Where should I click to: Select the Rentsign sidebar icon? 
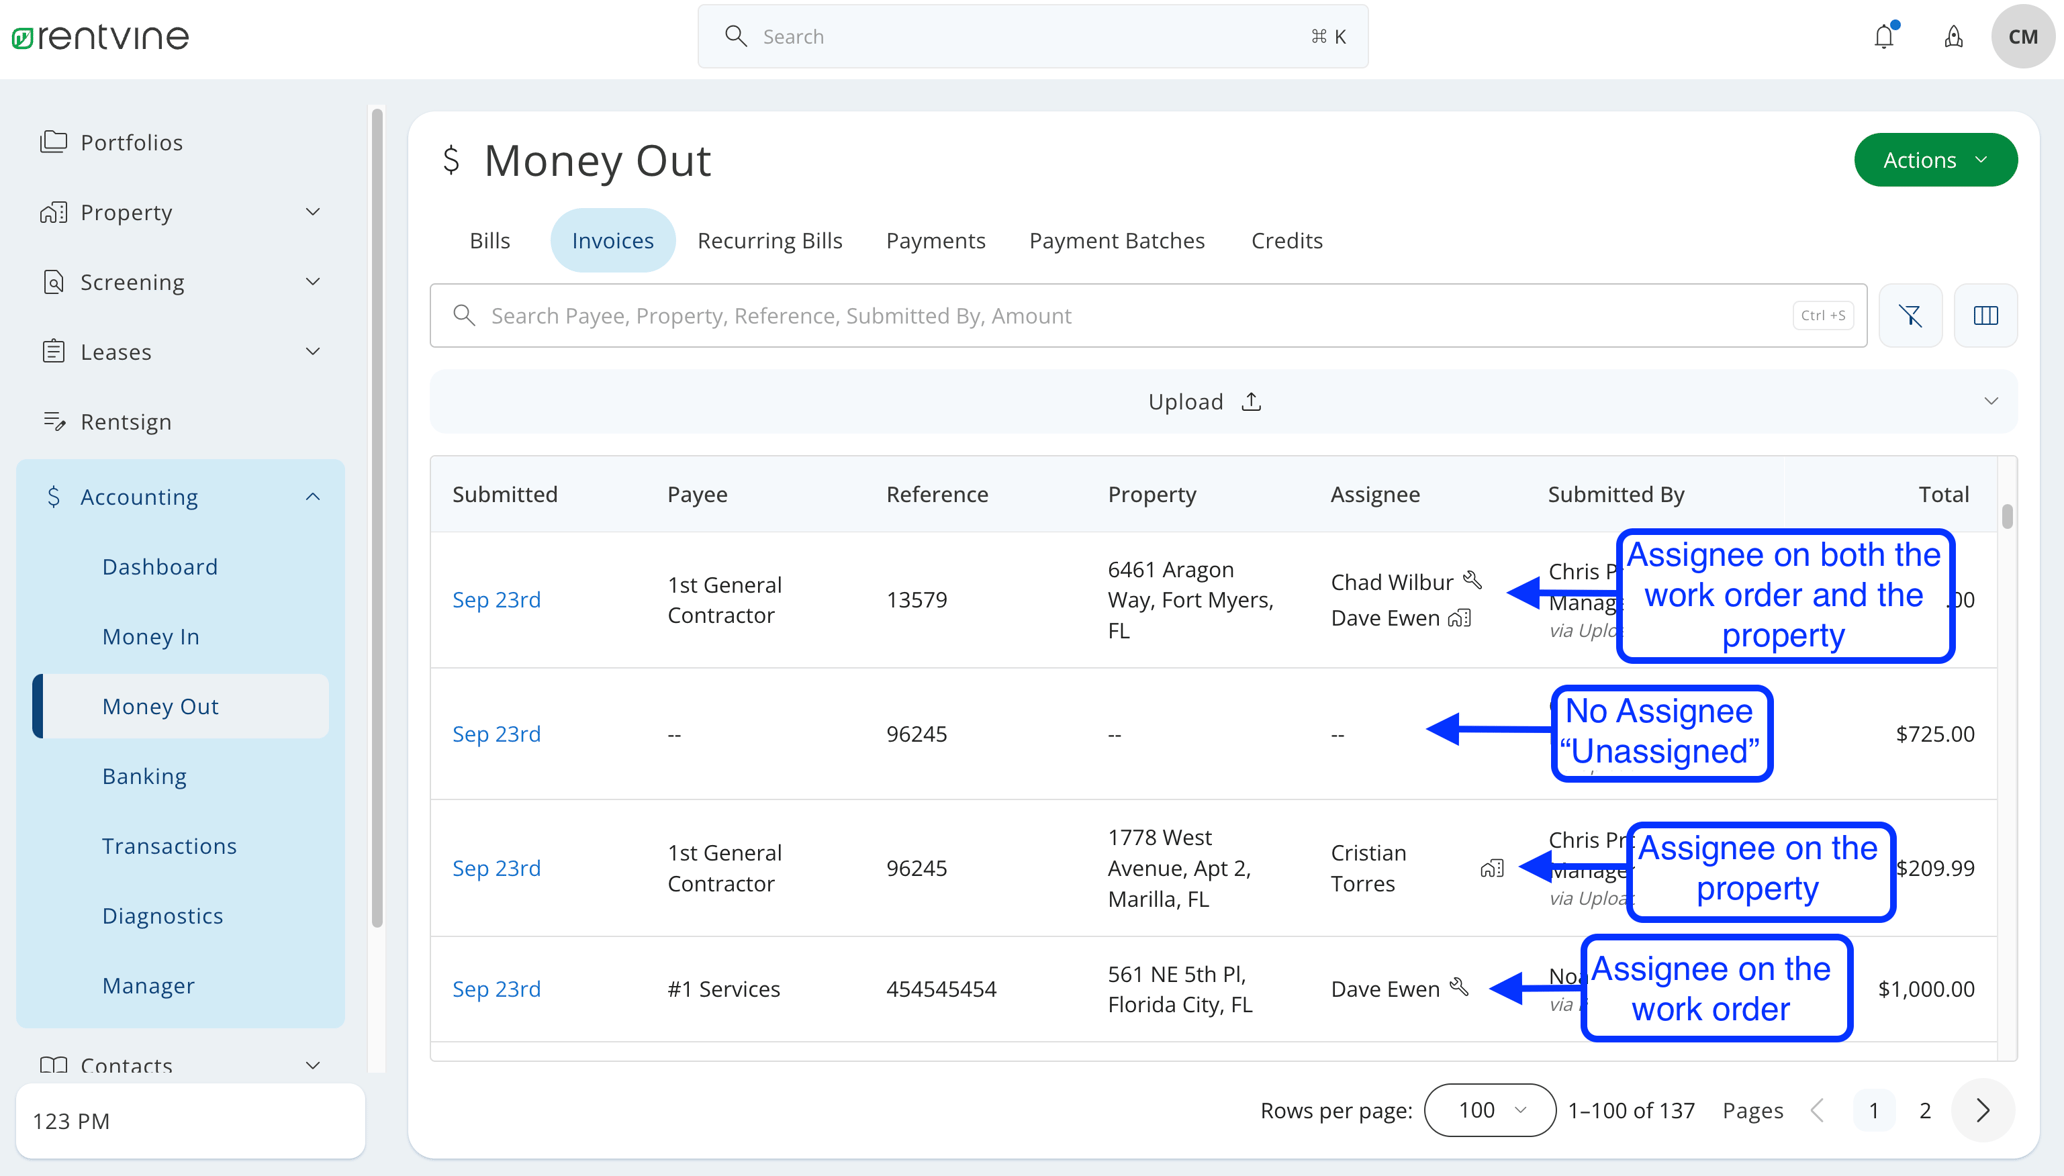click(55, 421)
